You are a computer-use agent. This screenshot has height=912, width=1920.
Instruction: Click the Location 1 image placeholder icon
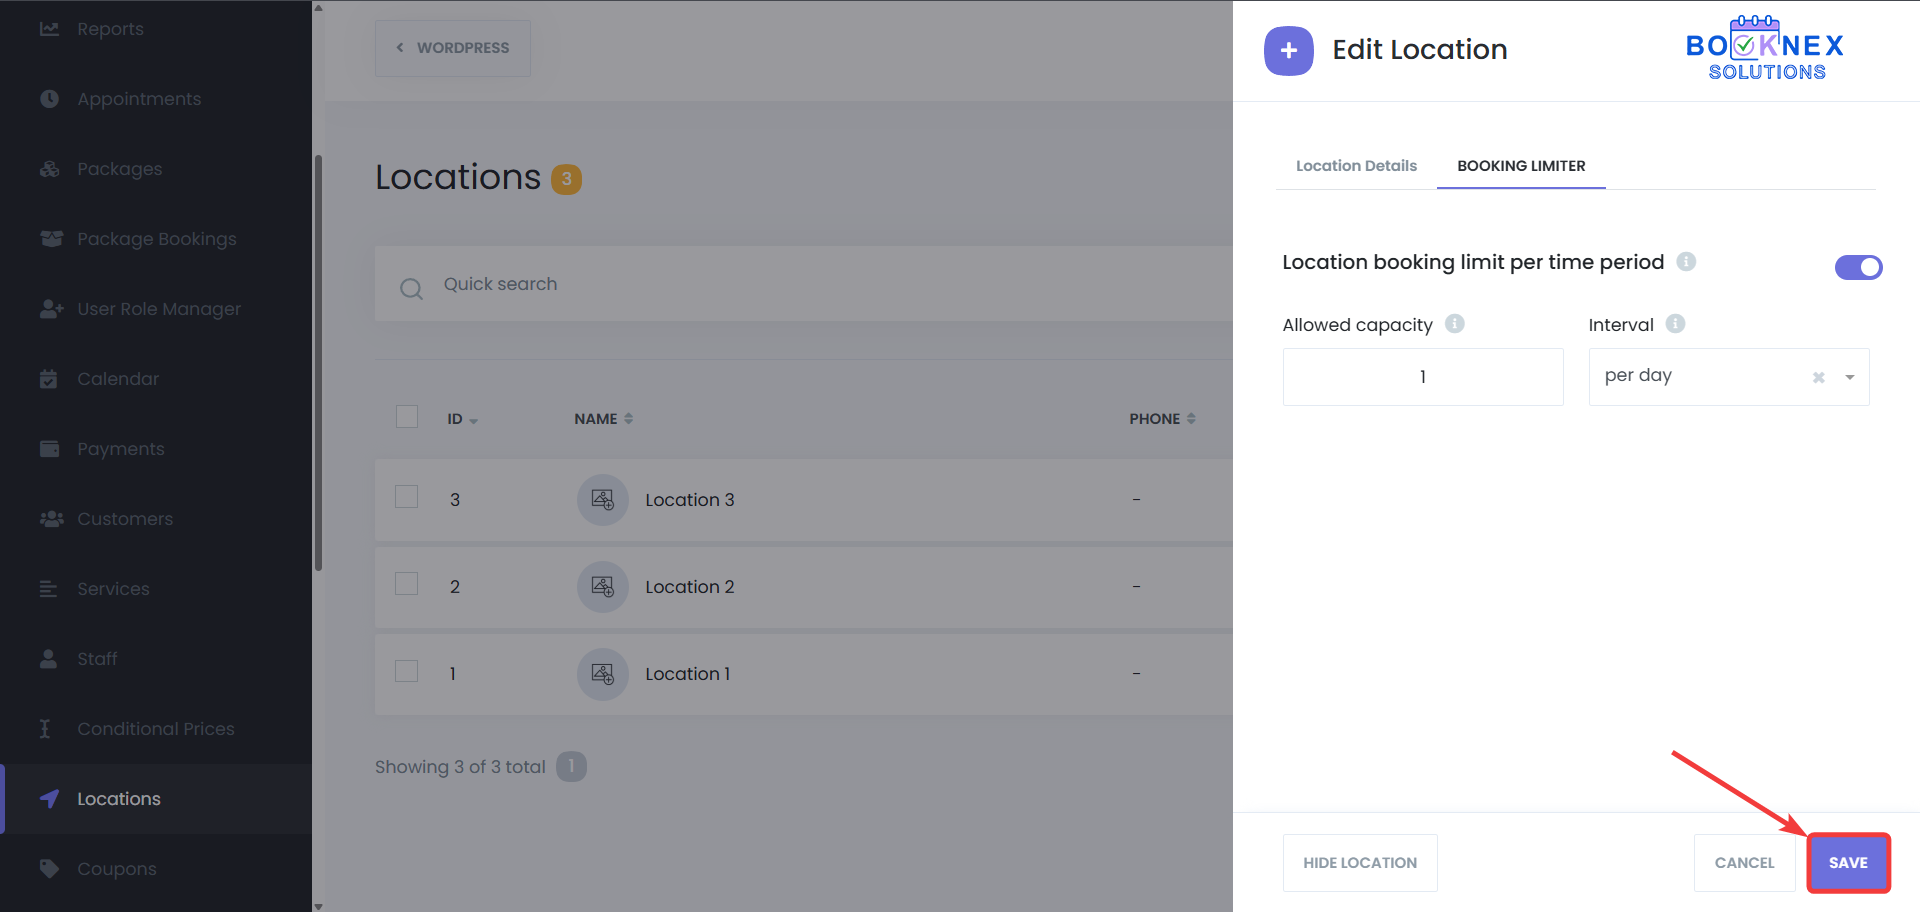click(602, 674)
